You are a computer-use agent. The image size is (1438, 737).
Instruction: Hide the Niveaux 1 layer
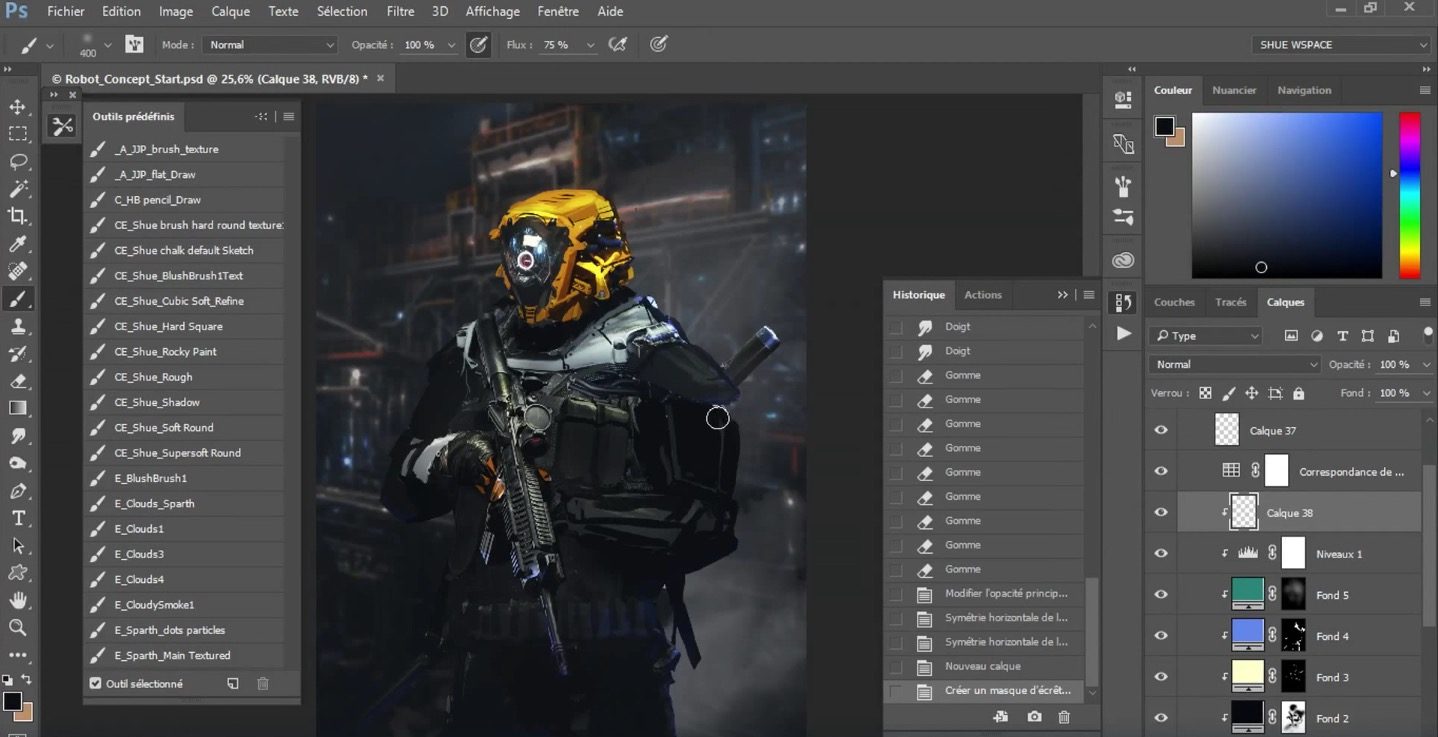pos(1161,553)
